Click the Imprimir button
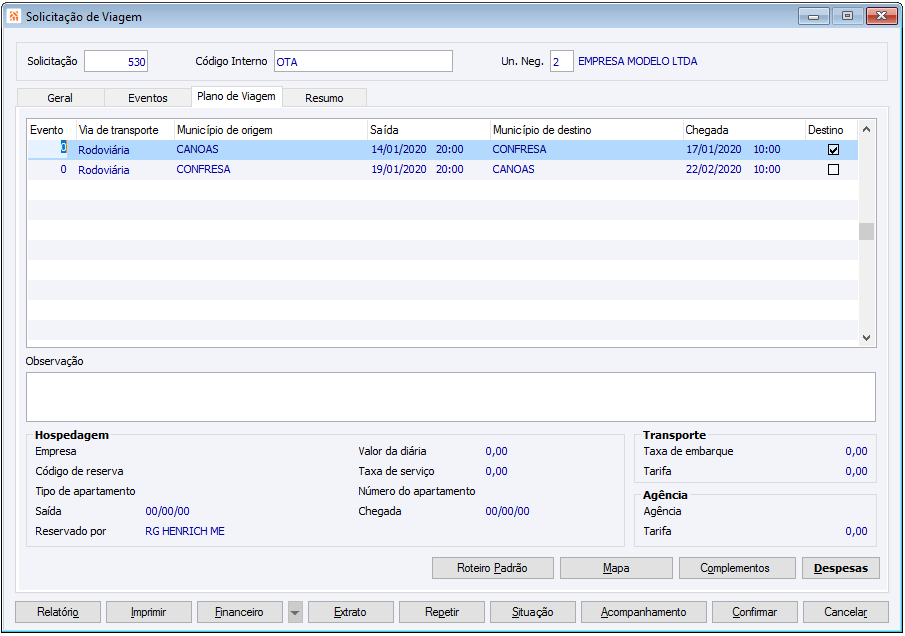Viewport: 905px width, 636px height. 148,612
